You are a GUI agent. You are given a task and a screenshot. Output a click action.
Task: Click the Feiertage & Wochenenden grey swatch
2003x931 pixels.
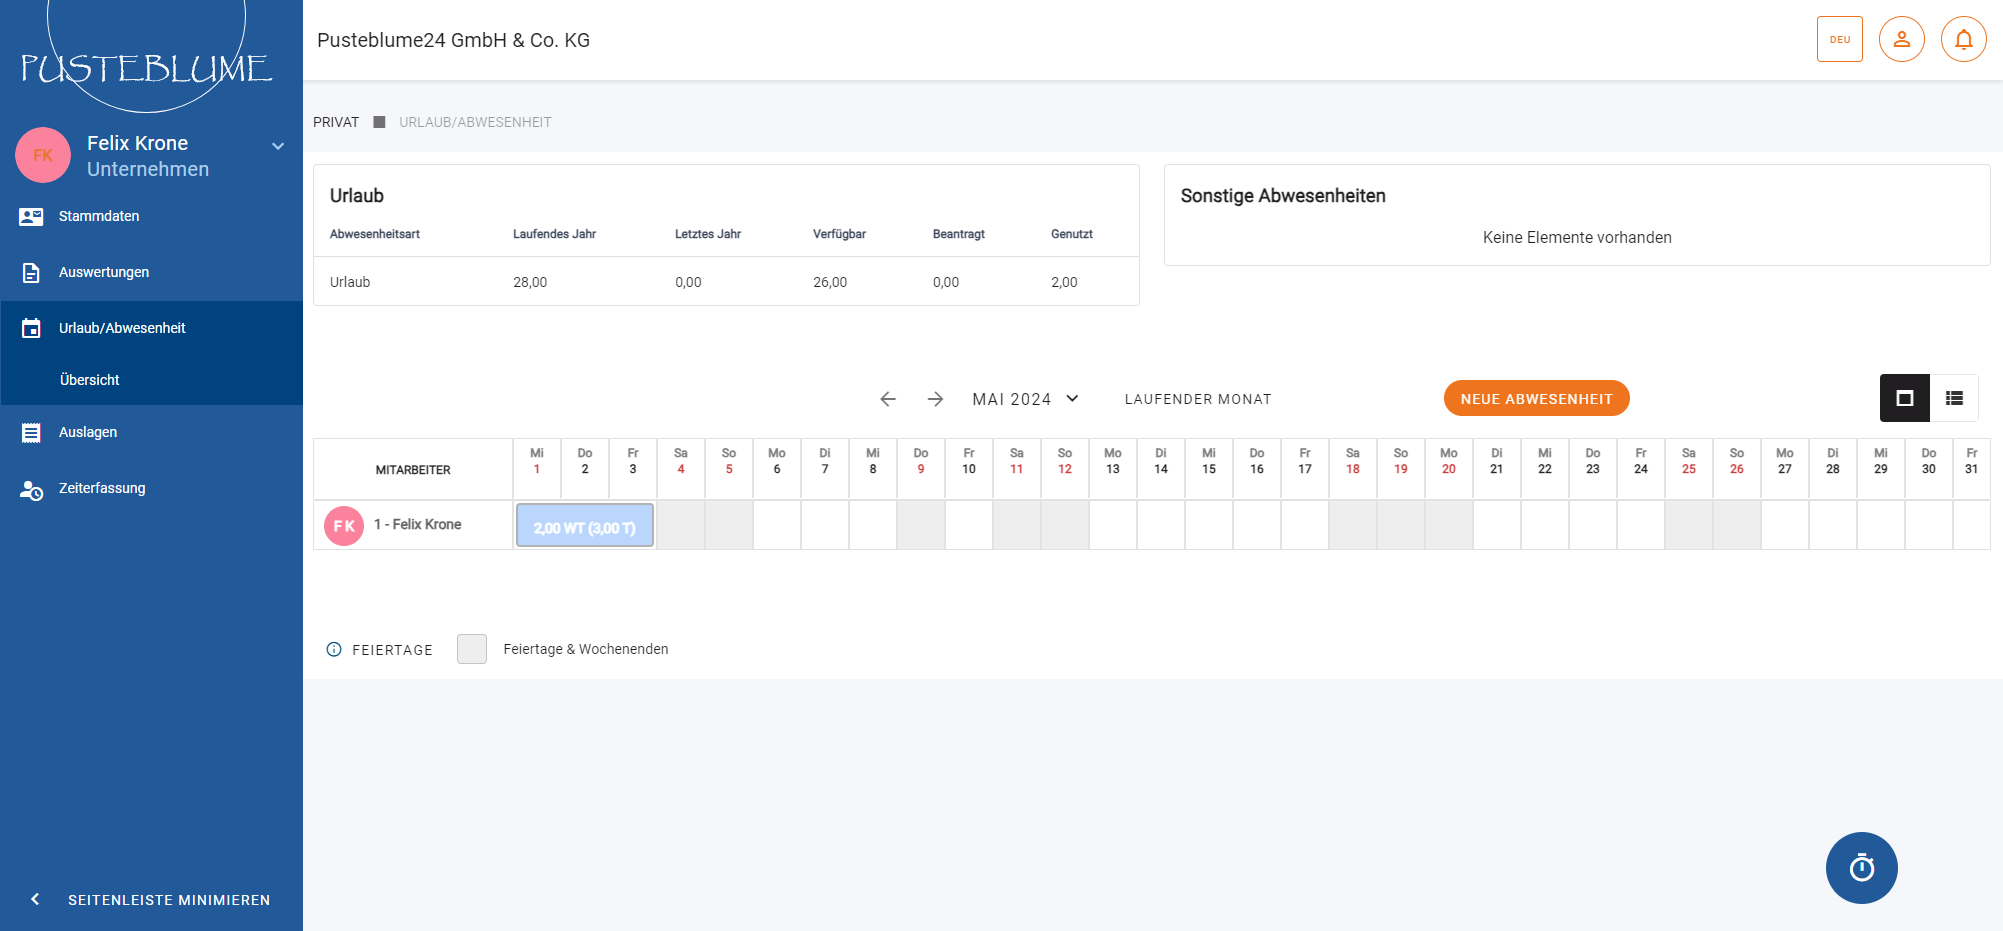tap(472, 649)
